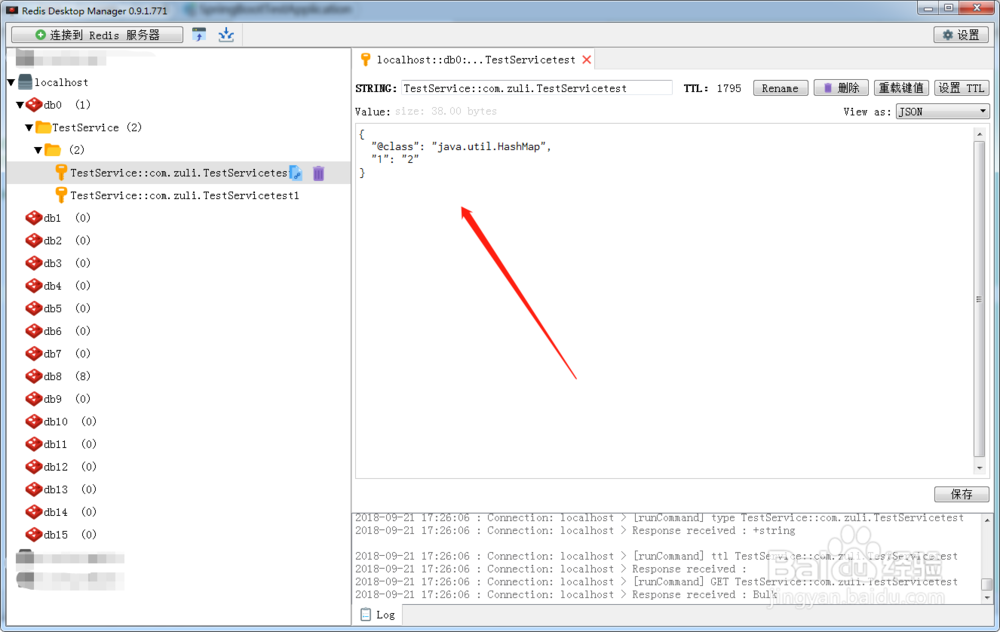Click the TestService folder icon
This screenshot has height=632, width=1000.
43,127
